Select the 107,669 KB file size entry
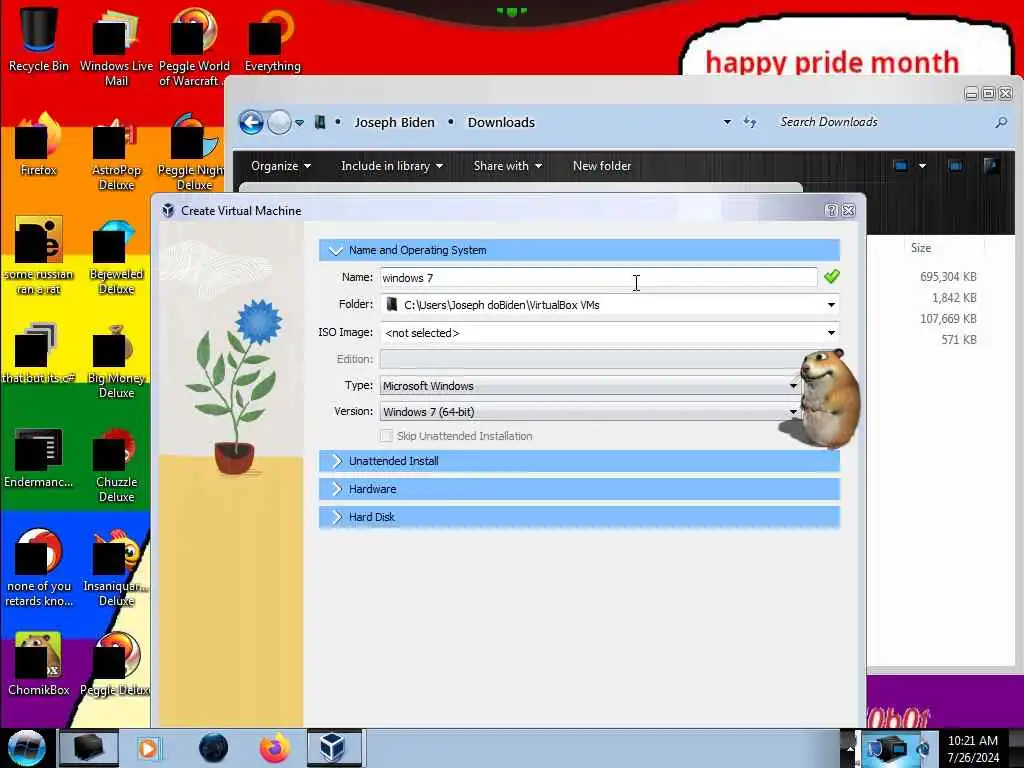 coord(948,319)
